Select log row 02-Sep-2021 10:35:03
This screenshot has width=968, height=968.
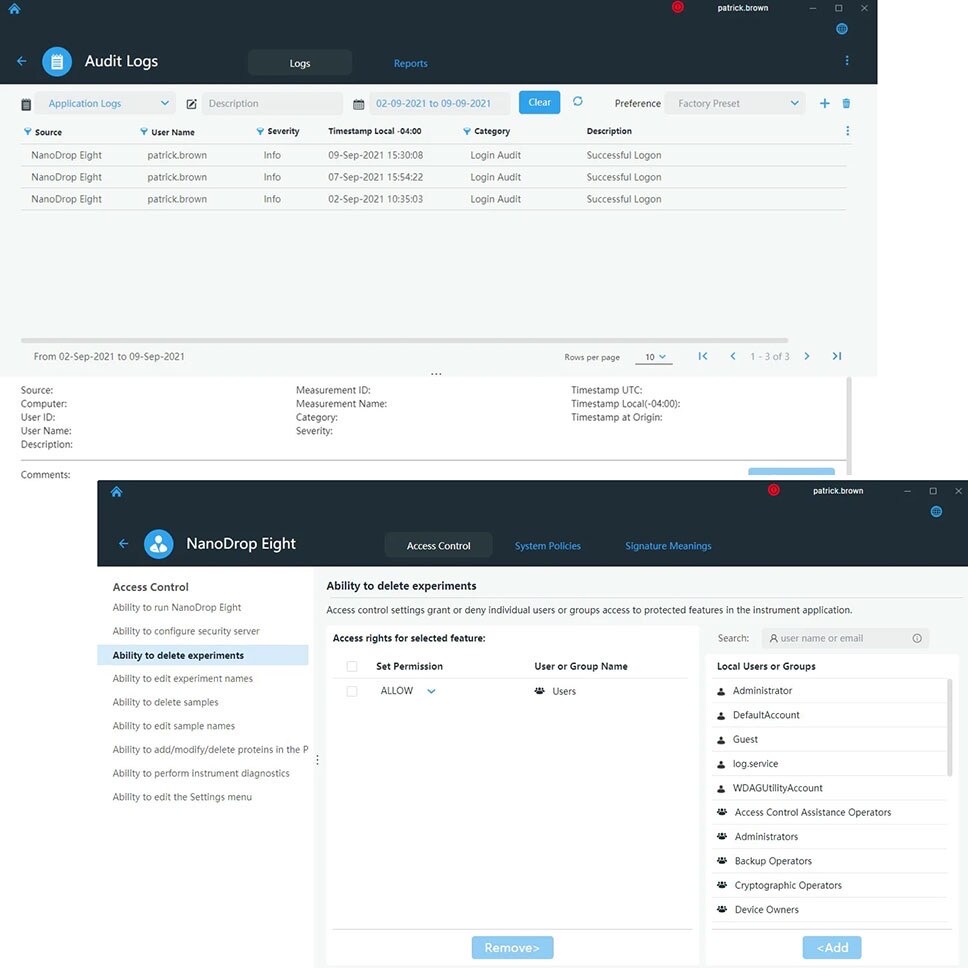click(433, 199)
